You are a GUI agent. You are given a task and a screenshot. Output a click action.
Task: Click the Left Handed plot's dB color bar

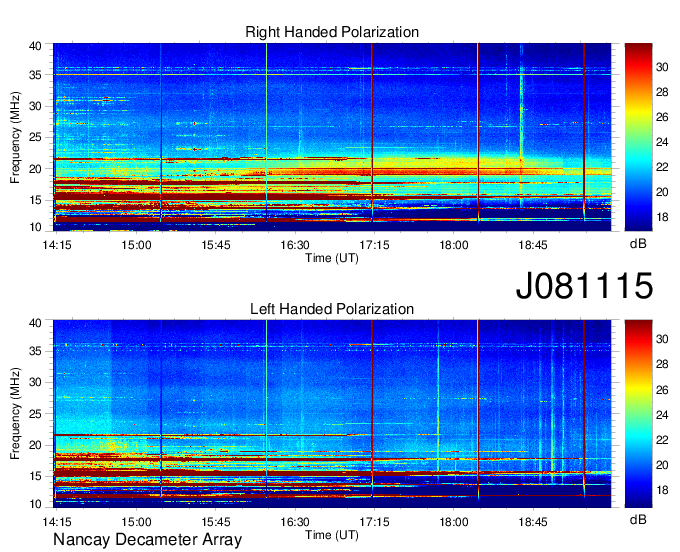coord(638,414)
